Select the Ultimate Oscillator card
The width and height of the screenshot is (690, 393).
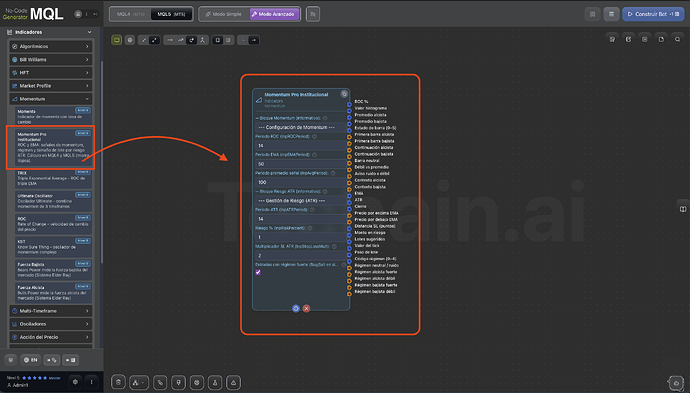coord(53,201)
